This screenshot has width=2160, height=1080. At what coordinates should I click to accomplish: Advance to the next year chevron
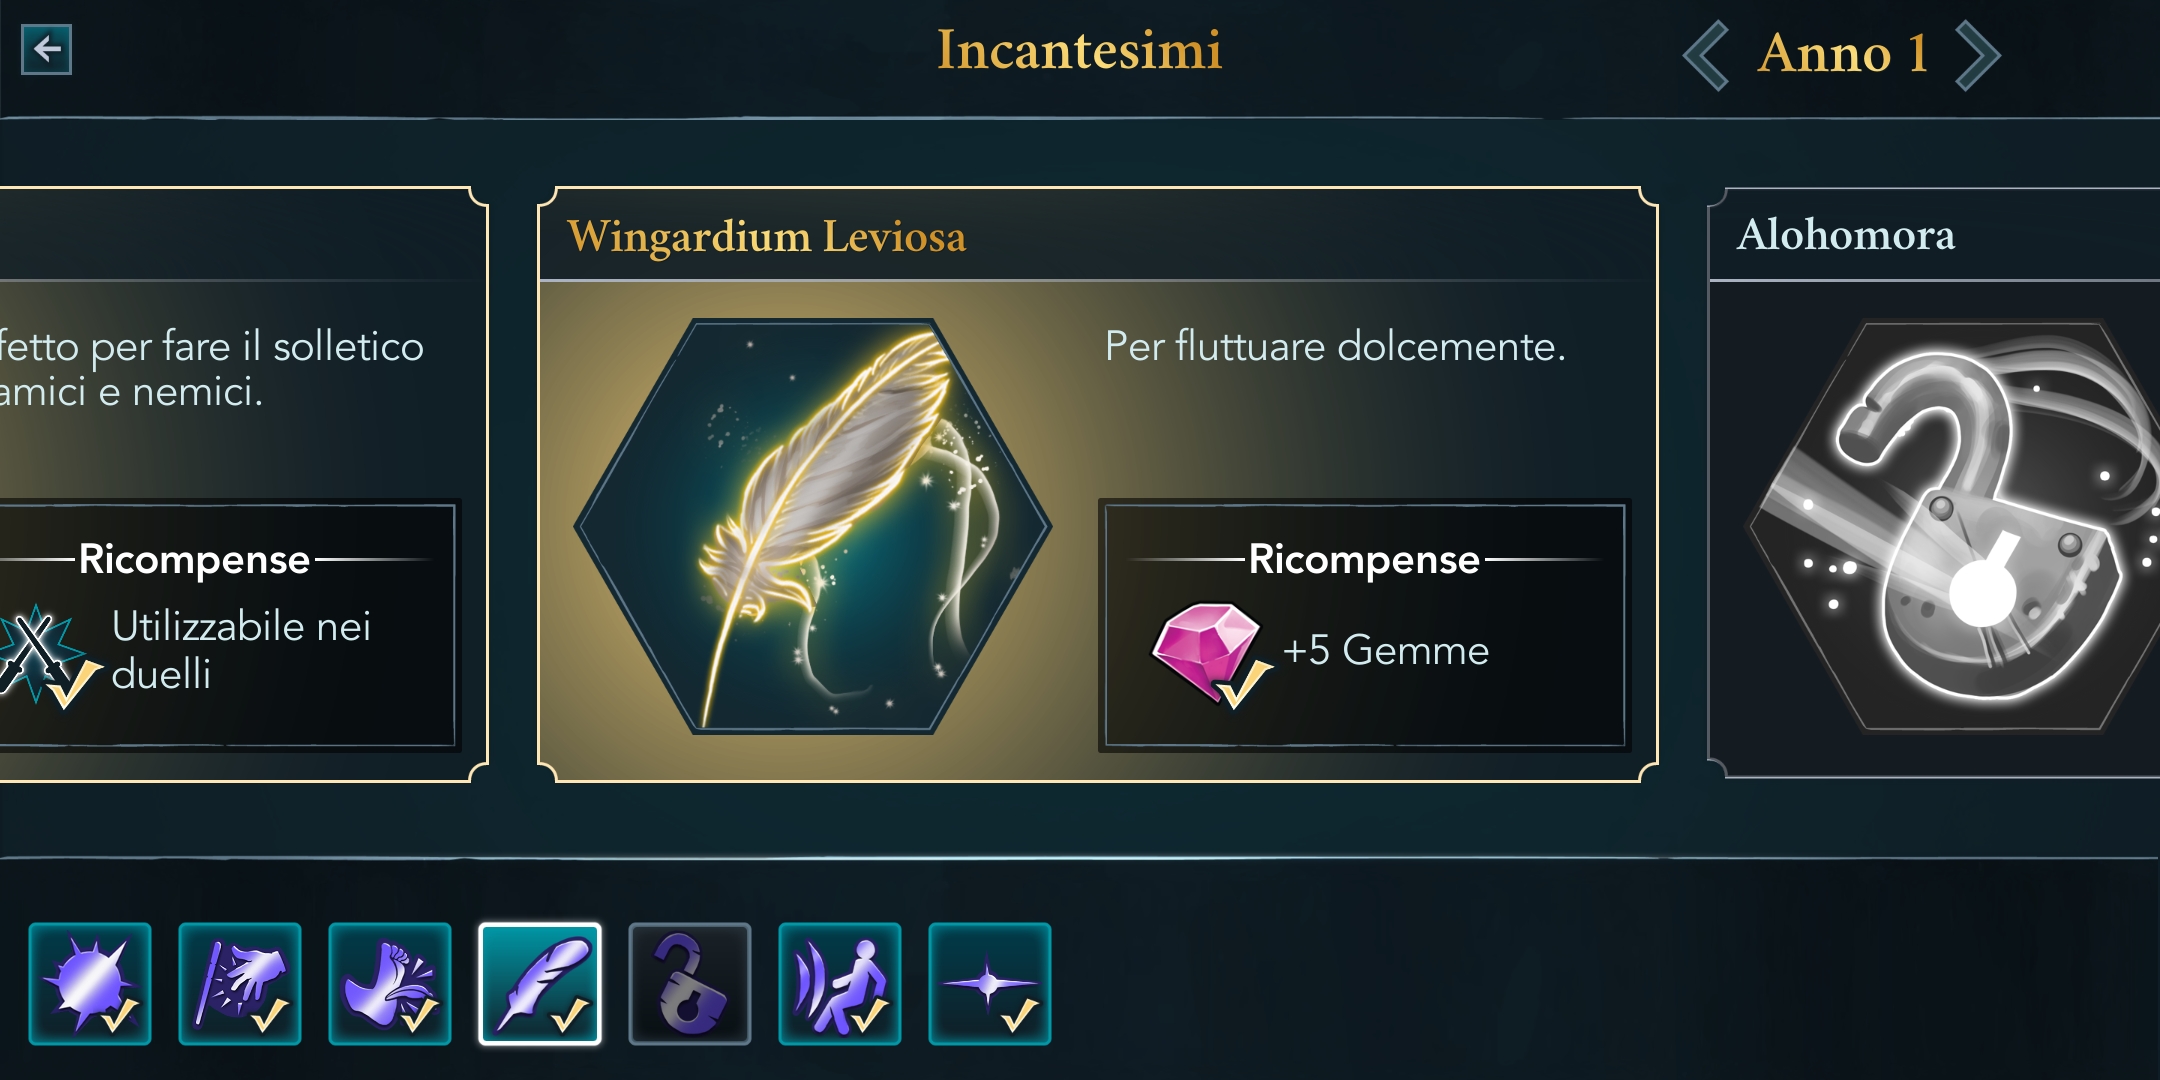tap(1977, 56)
